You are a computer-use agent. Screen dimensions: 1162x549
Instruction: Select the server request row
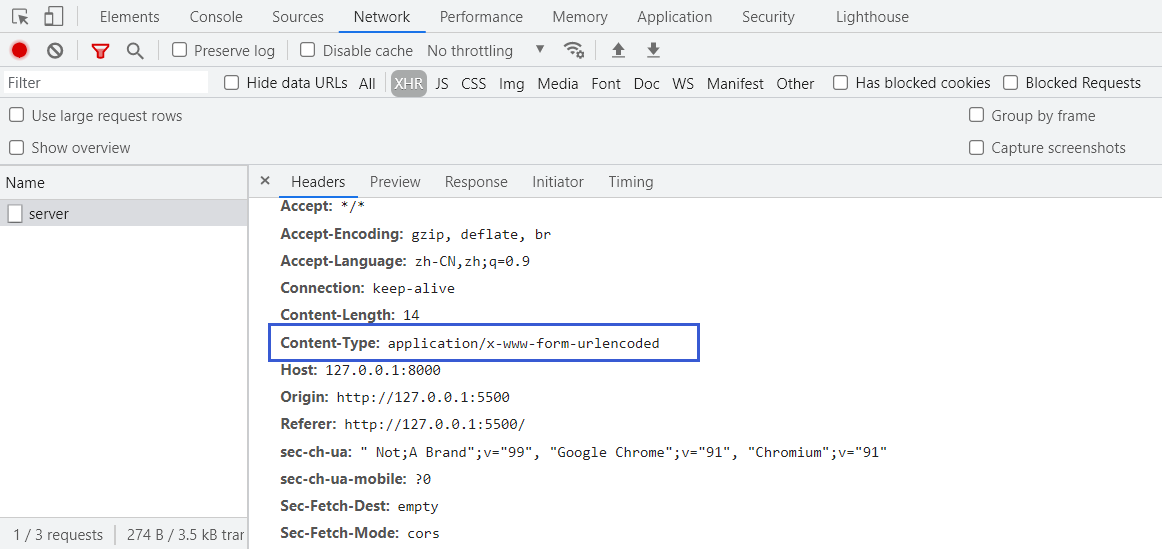124,214
